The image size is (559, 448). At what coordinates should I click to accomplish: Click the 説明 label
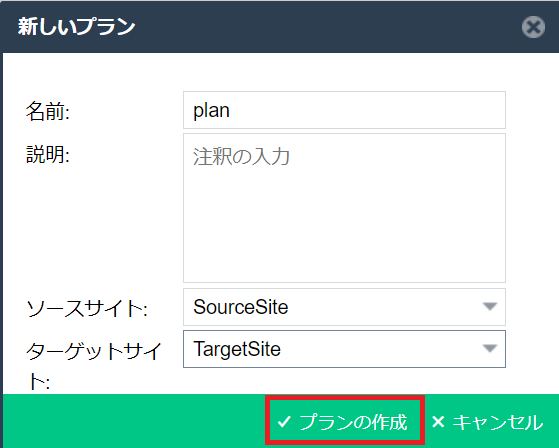coord(47,154)
